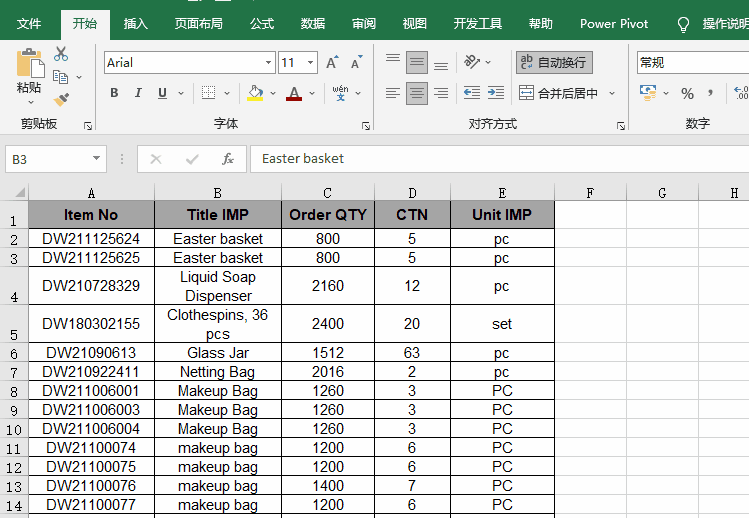
Task: Toggle 自动换行 wrap text
Action: click(554, 63)
